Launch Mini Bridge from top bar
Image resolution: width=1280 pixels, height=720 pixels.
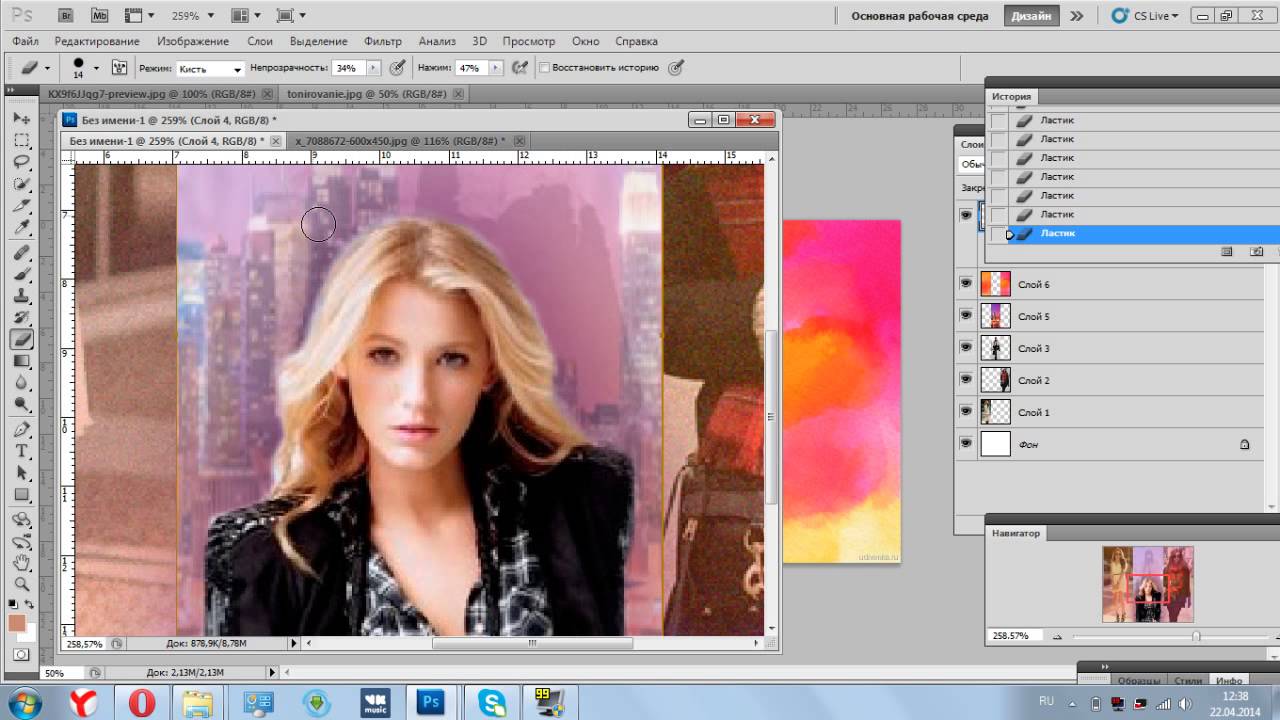(100, 16)
